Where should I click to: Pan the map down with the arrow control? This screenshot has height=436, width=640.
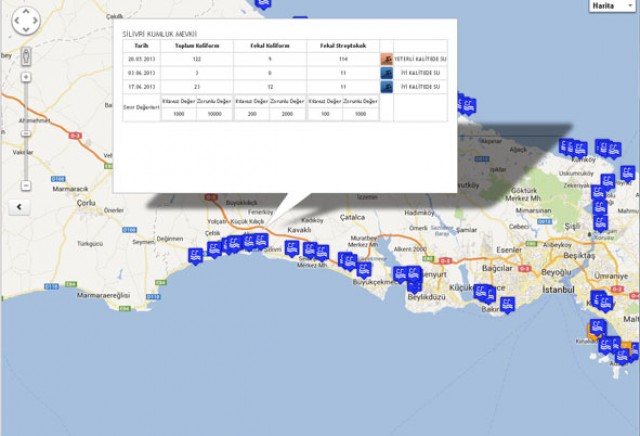click(26, 29)
